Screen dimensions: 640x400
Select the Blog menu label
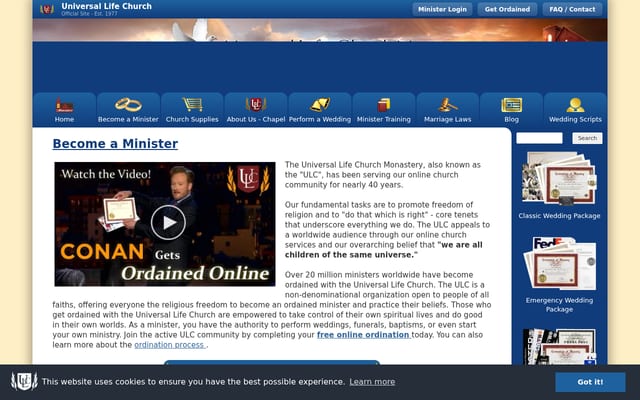511,120
